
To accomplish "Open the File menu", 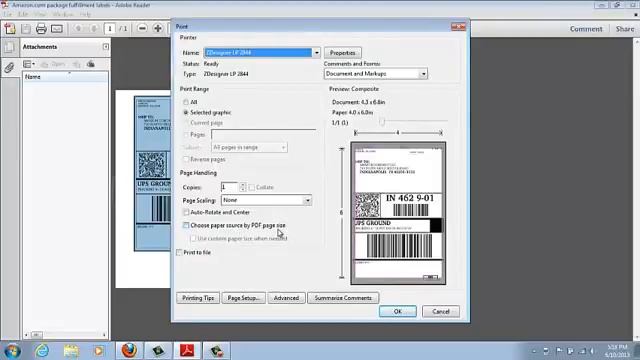I will point(8,14).
